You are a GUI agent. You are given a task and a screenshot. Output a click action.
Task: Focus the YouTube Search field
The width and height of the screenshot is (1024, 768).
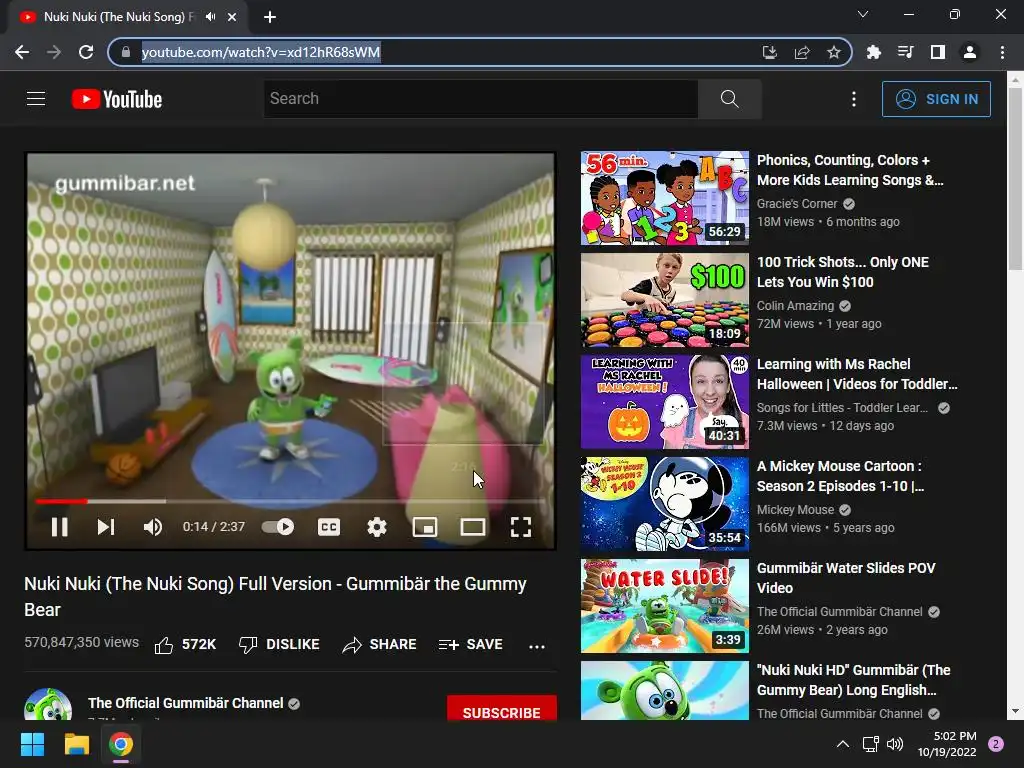pos(481,99)
